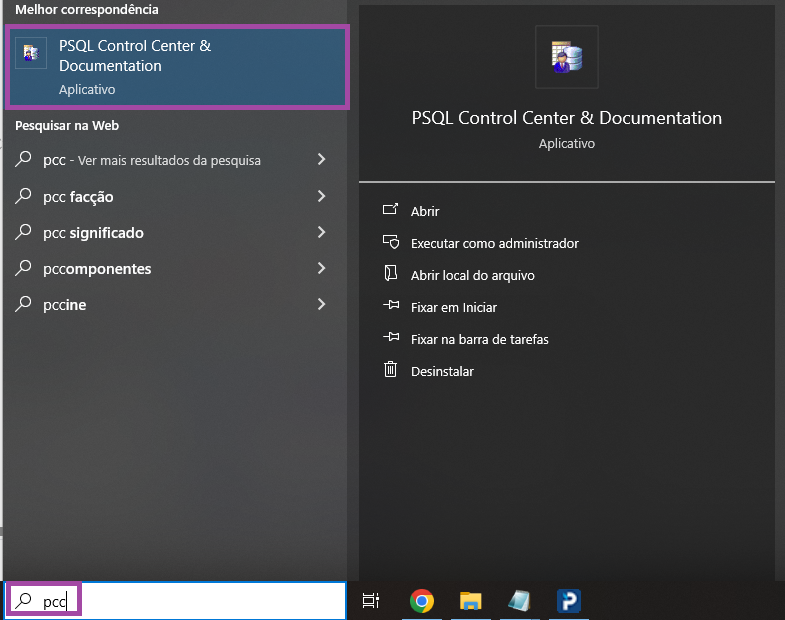Click the shield icon beside Executar como administrador
Image resolution: width=785 pixels, height=620 pixels.
[x=391, y=242]
